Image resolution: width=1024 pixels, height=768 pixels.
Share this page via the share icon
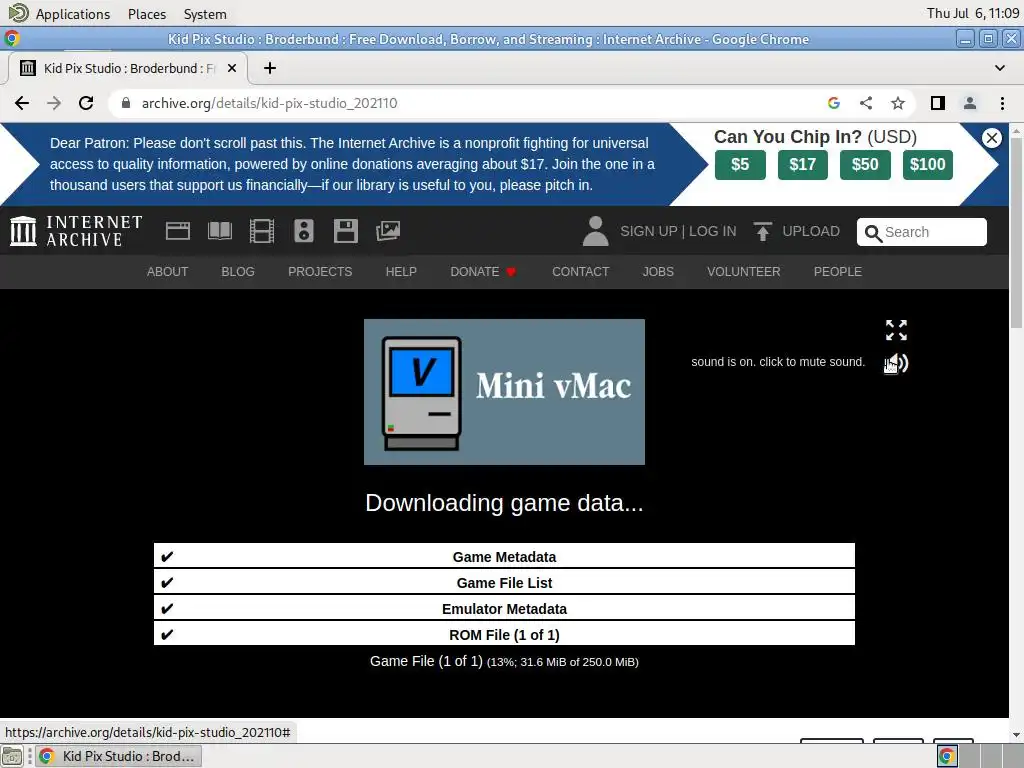866,103
